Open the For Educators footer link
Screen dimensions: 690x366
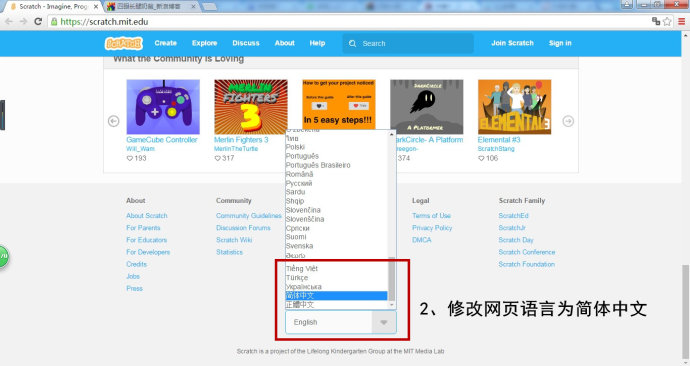147,240
